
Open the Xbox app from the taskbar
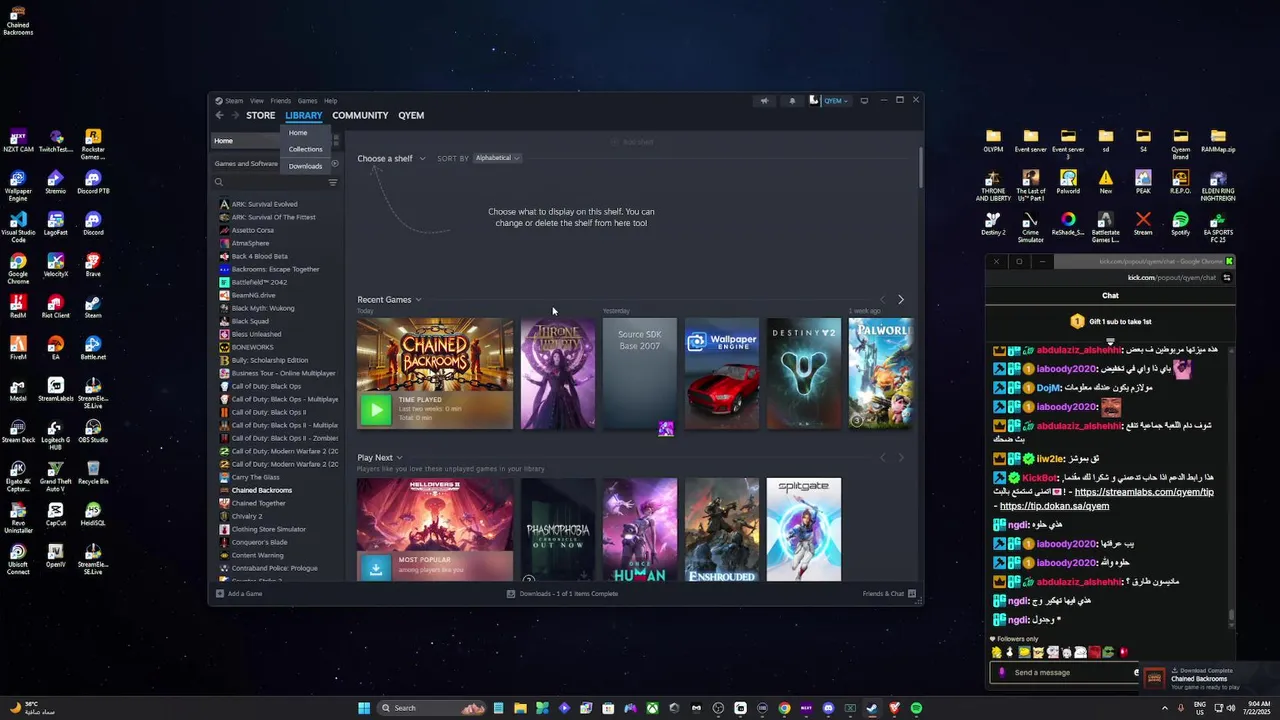(652, 708)
